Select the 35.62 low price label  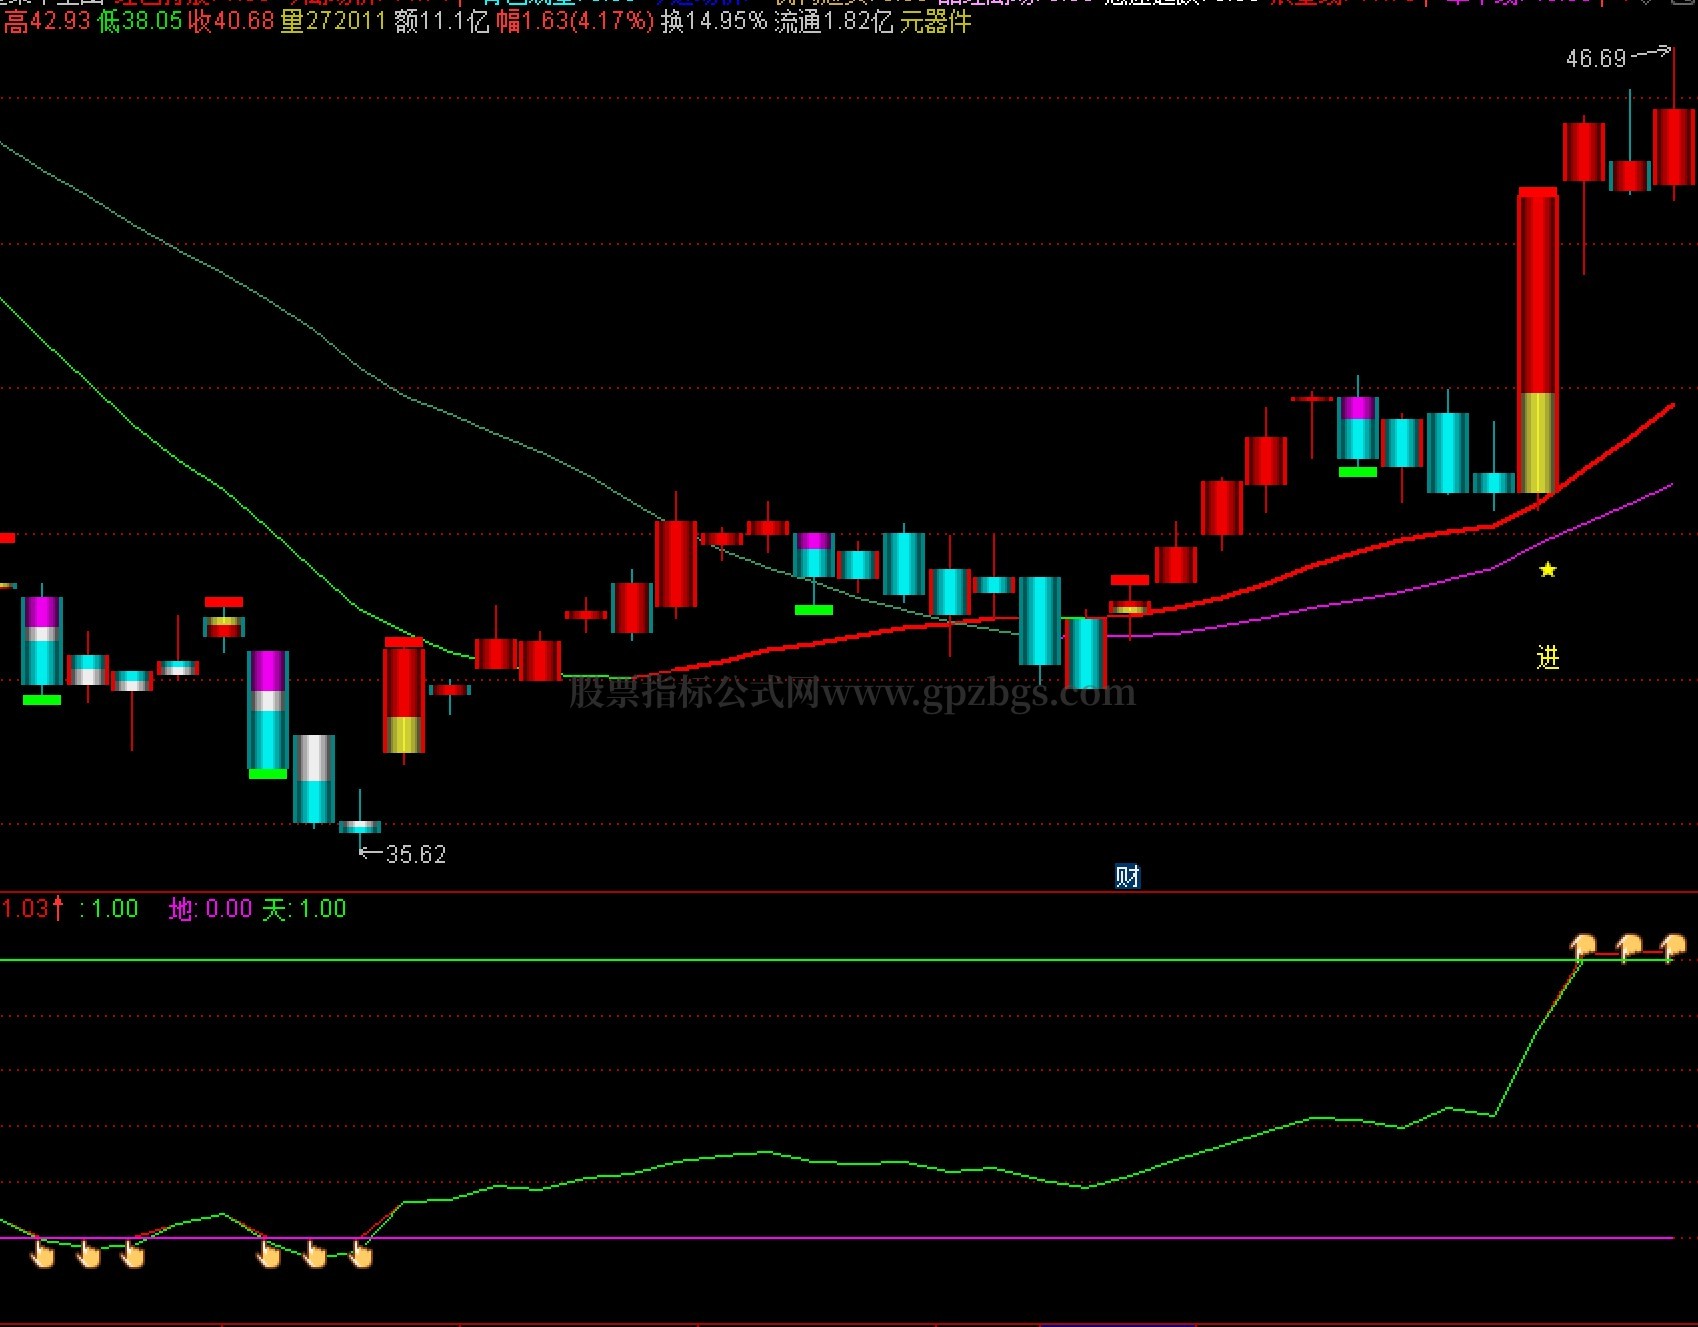coord(416,854)
